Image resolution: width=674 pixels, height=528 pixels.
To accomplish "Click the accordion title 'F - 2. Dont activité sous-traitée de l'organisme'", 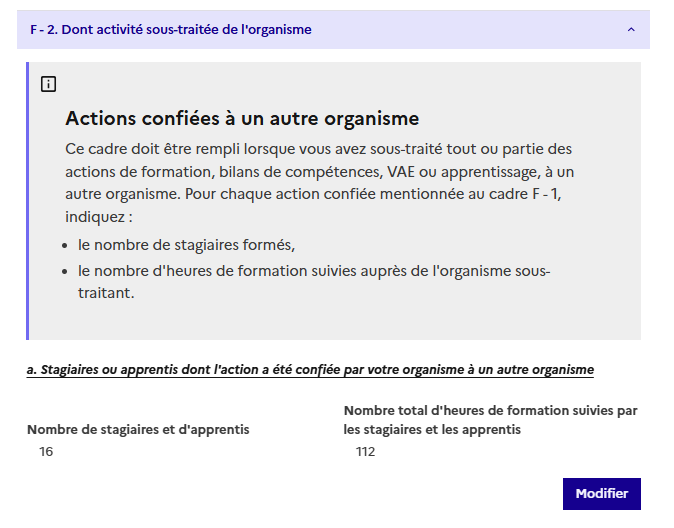I will (170, 30).
